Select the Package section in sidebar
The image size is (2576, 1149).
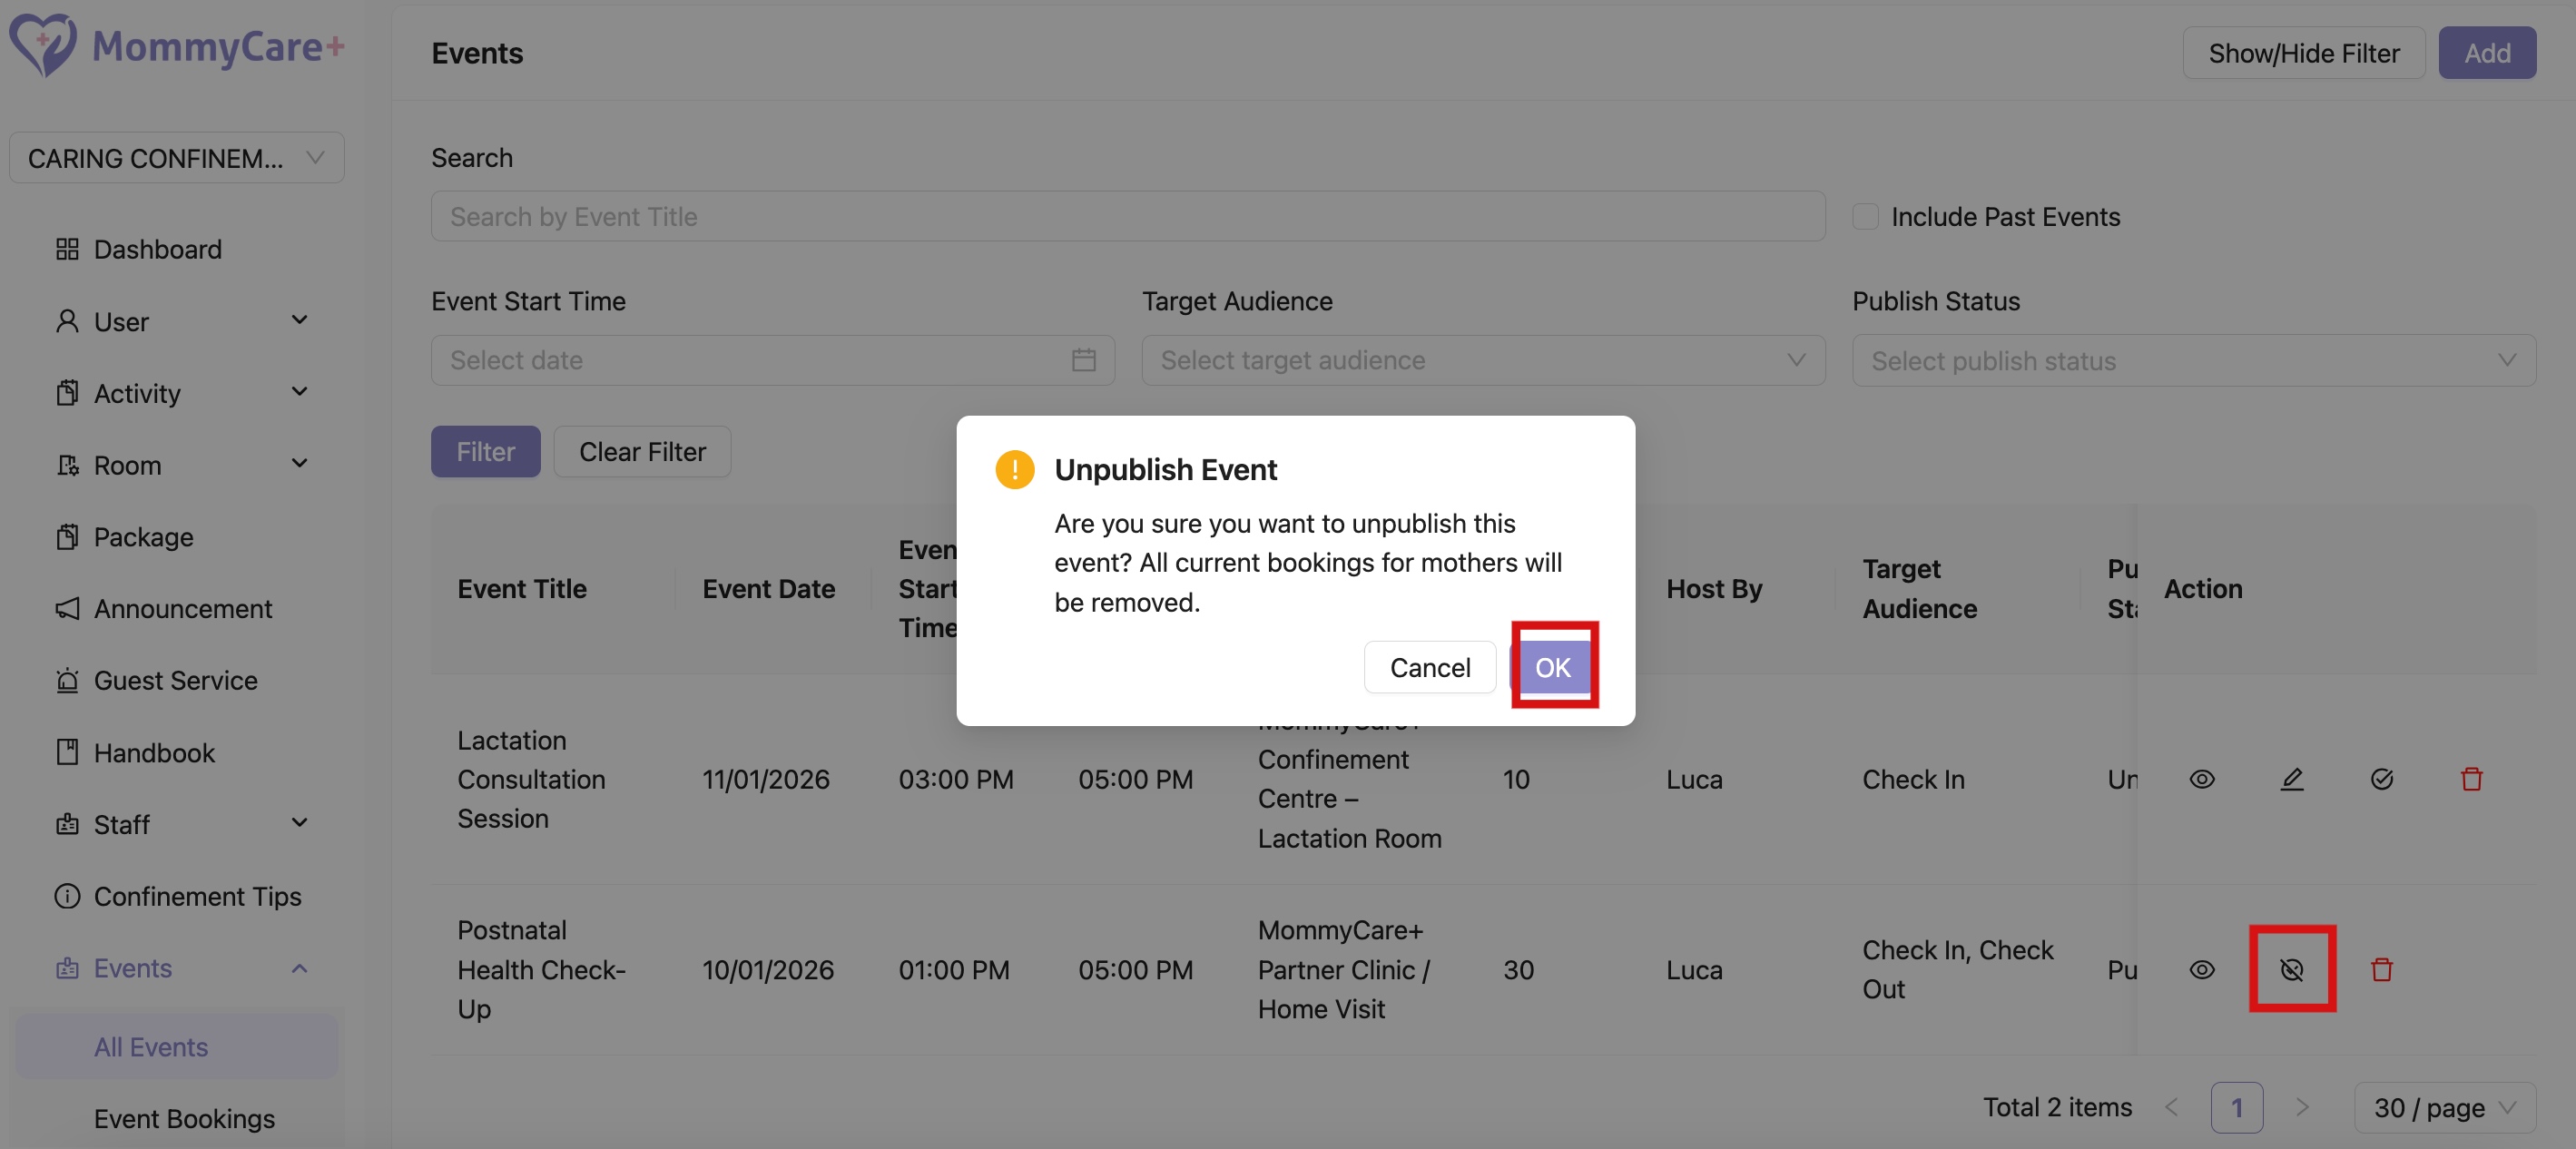point(142,536)
